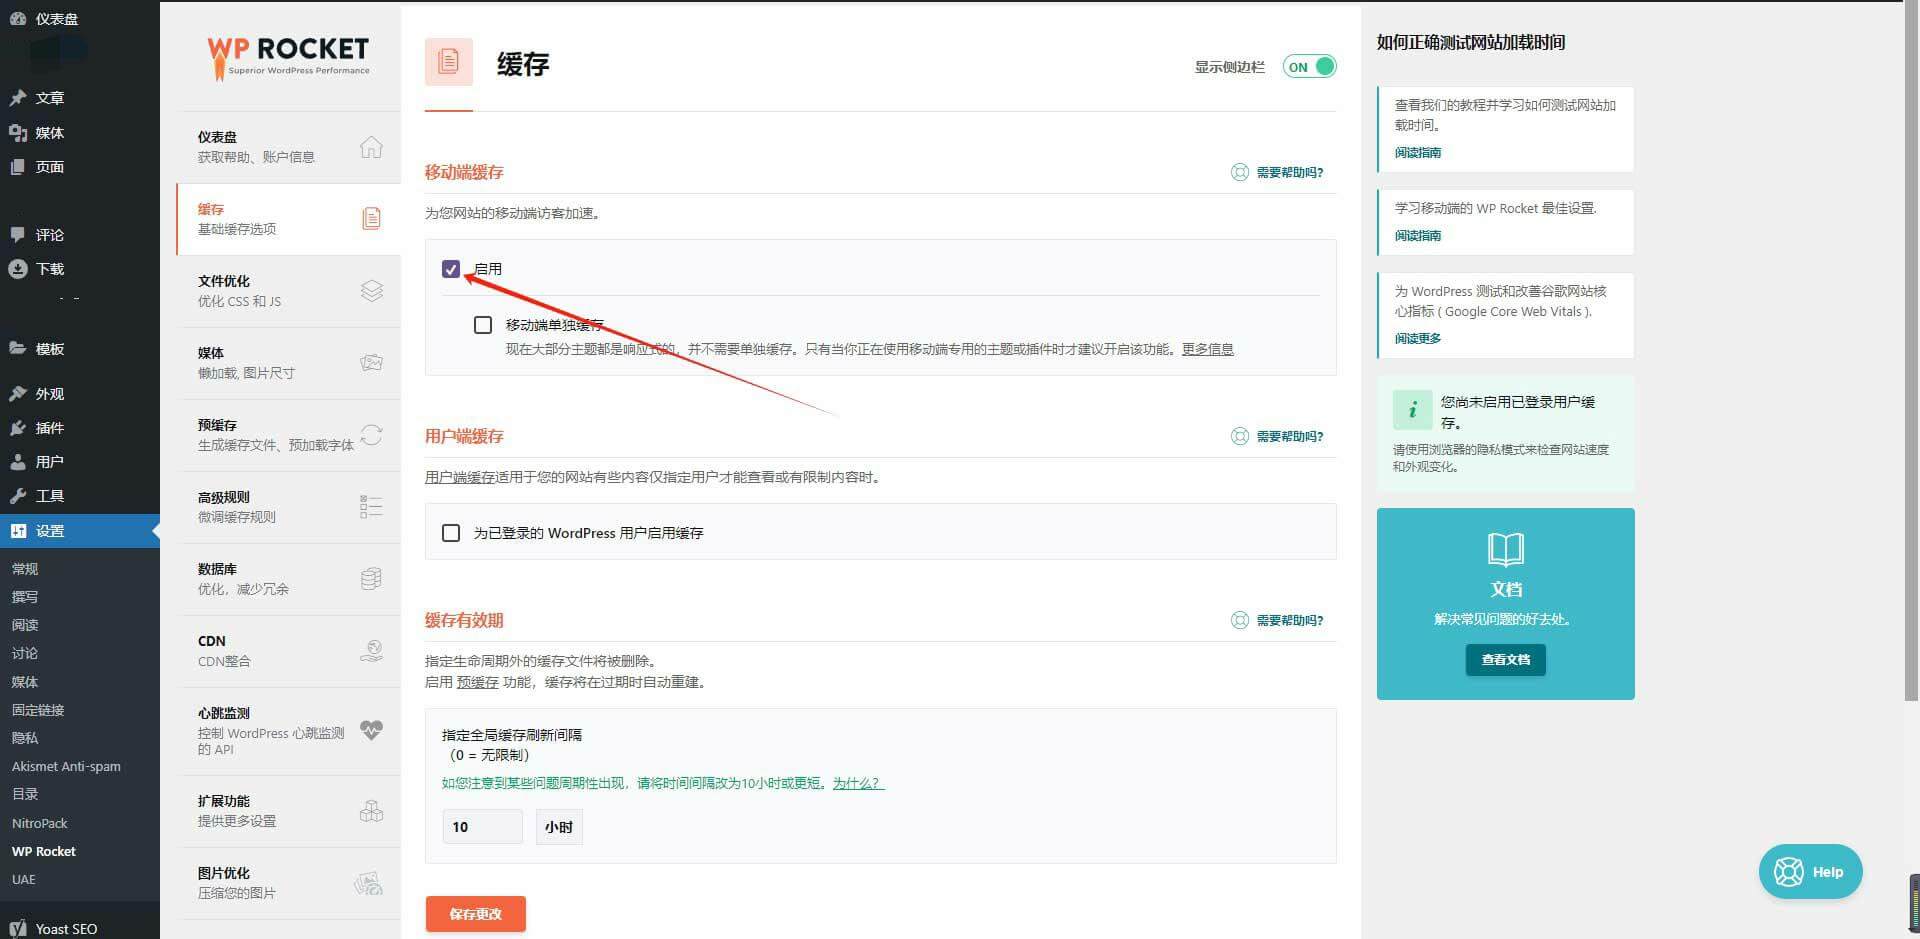
Task: Click the 插件 plug icon
Action: (x=18, y=428)
